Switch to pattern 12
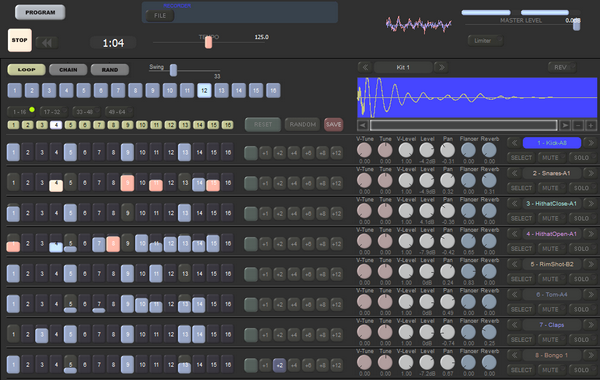The width and height of the screenshot is (600, 380). (x=204, y=91)
